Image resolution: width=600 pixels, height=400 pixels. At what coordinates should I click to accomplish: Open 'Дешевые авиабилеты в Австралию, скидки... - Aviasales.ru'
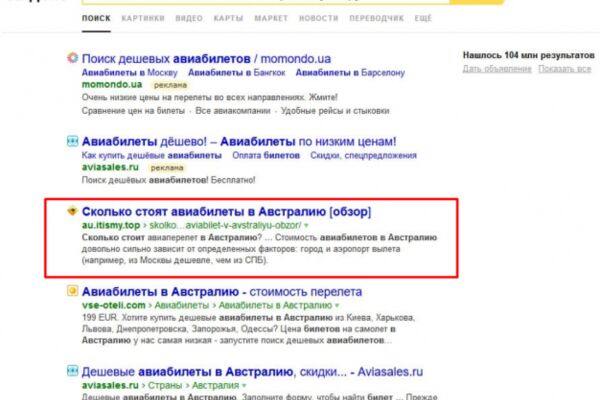(x=252, y=372)
